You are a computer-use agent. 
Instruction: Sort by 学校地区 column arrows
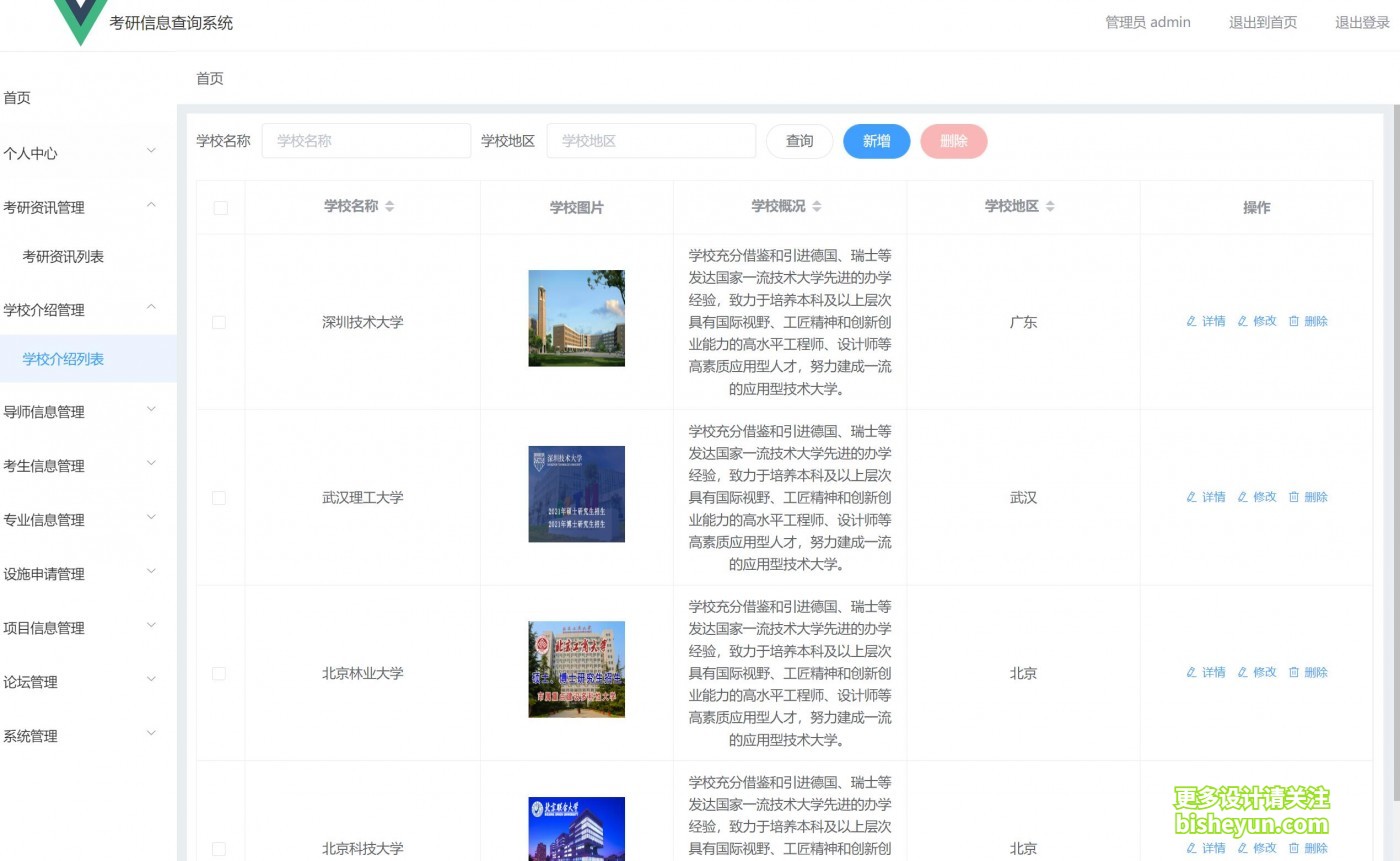click(x=1050, y=206)
